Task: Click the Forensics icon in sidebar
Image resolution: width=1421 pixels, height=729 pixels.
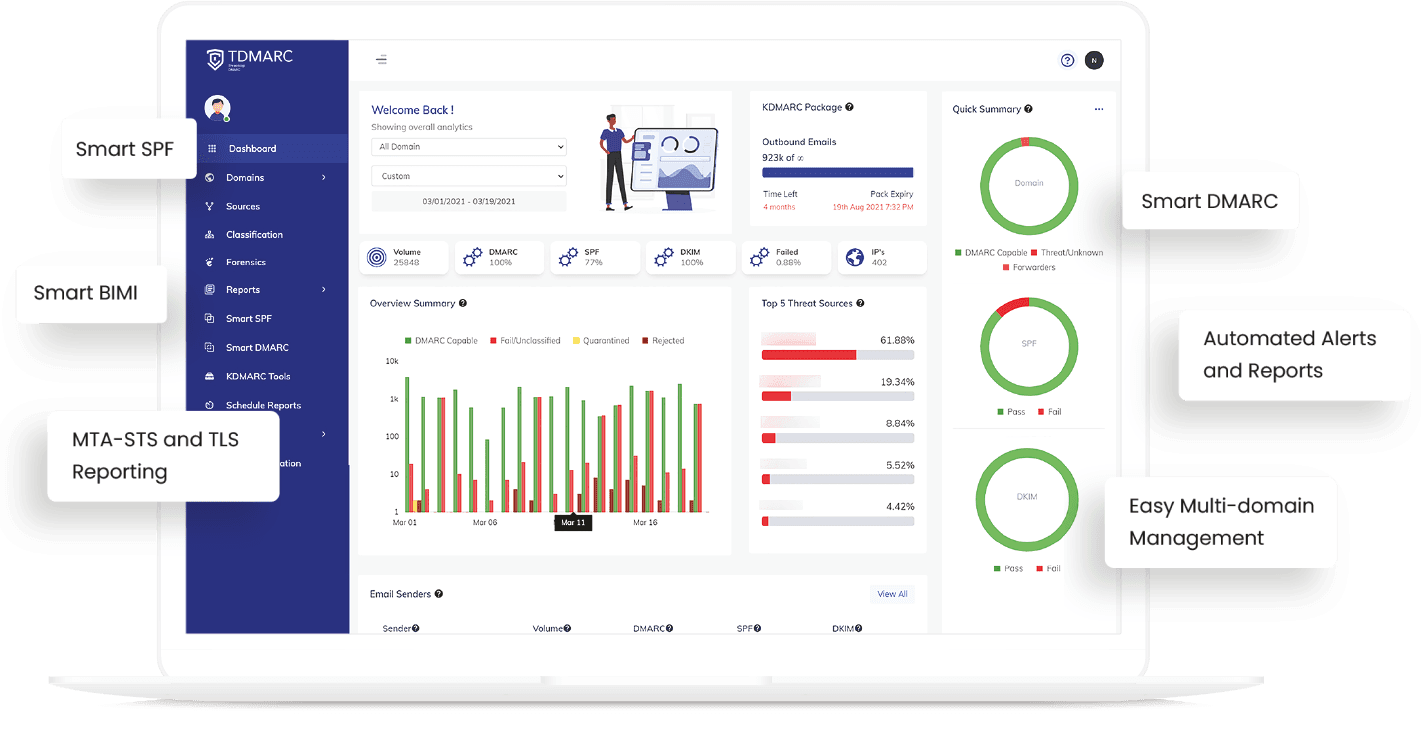Action: [210, 262]
